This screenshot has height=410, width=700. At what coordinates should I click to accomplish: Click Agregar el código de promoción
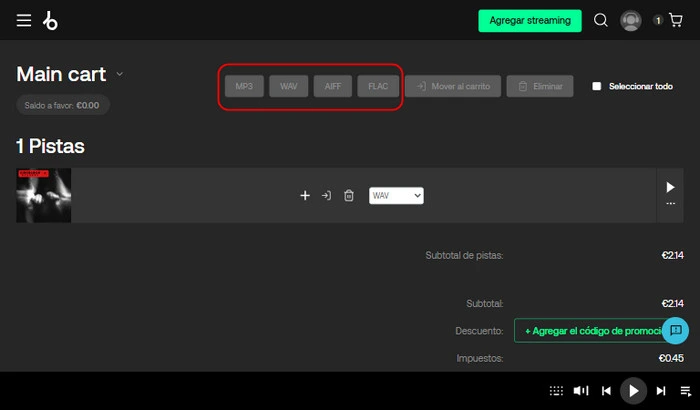[x=595, y=331]
